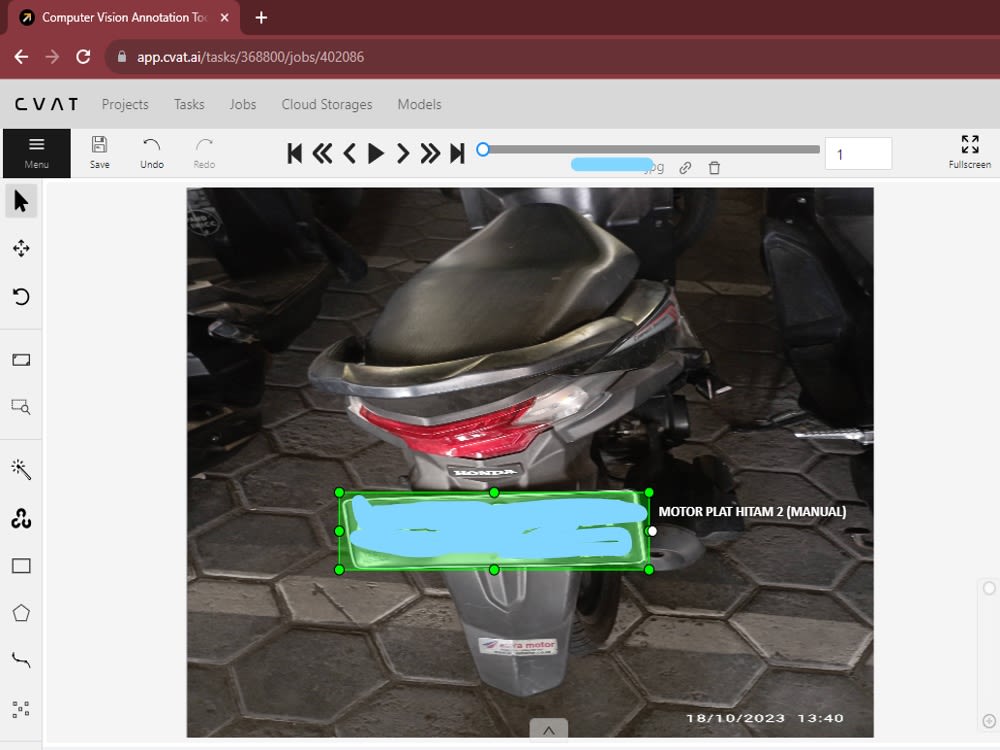1000x750 pixels.
Task: Open the Models page
Action: pos(419,104)
